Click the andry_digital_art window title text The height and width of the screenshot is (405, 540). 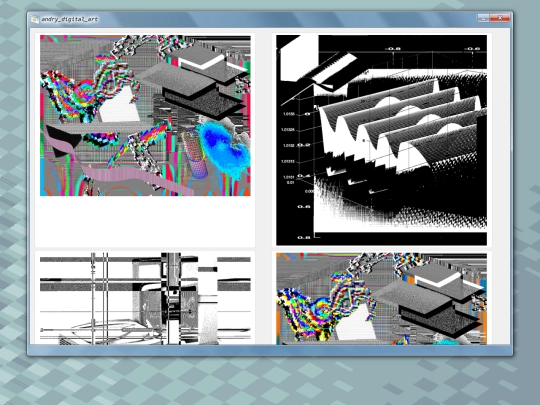70,19
